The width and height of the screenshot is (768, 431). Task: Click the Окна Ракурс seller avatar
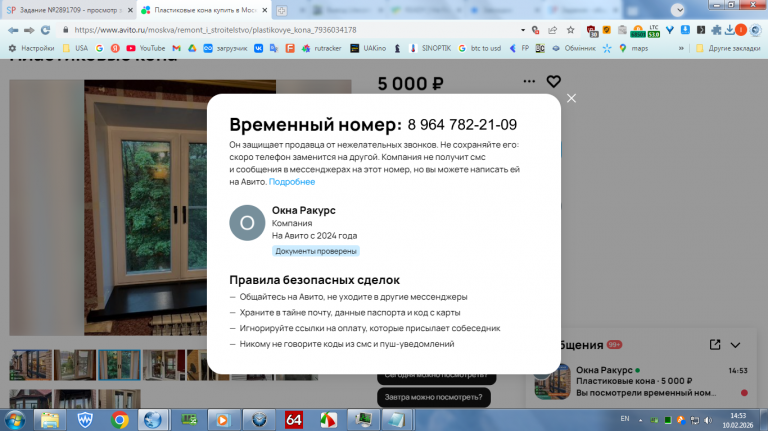point(247,223)
